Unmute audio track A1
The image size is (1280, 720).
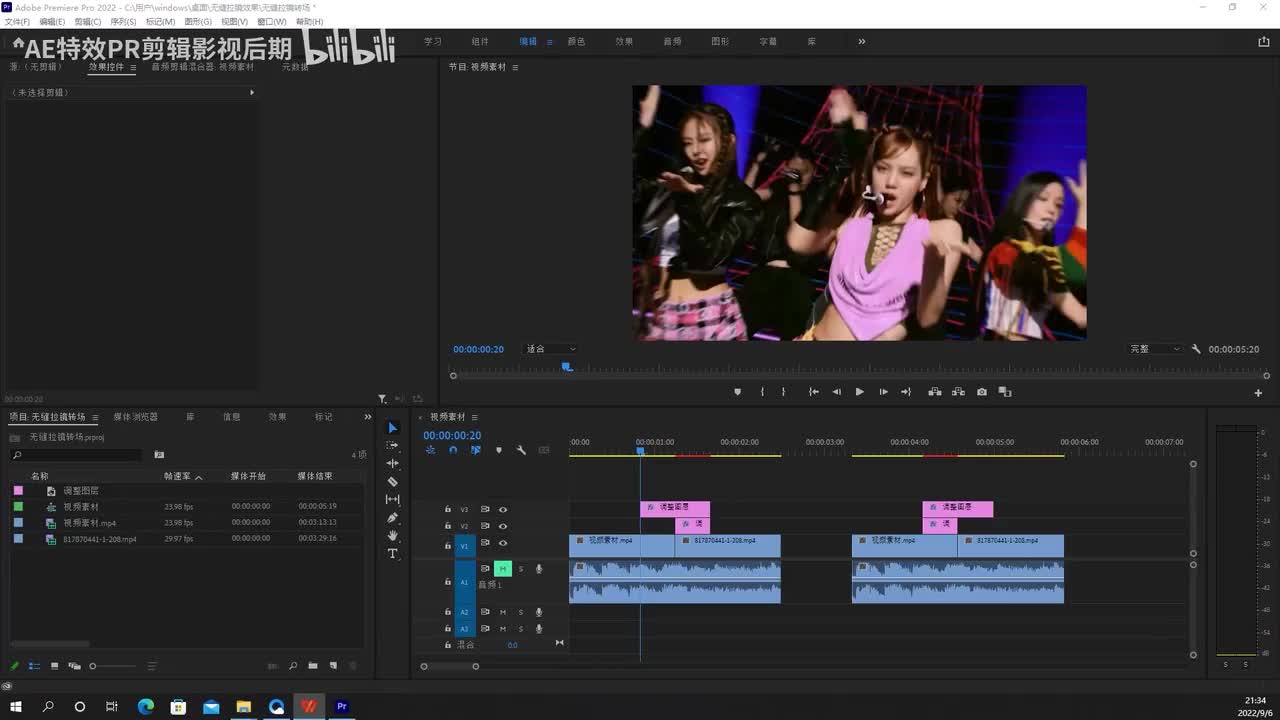[x=503, y=569]
